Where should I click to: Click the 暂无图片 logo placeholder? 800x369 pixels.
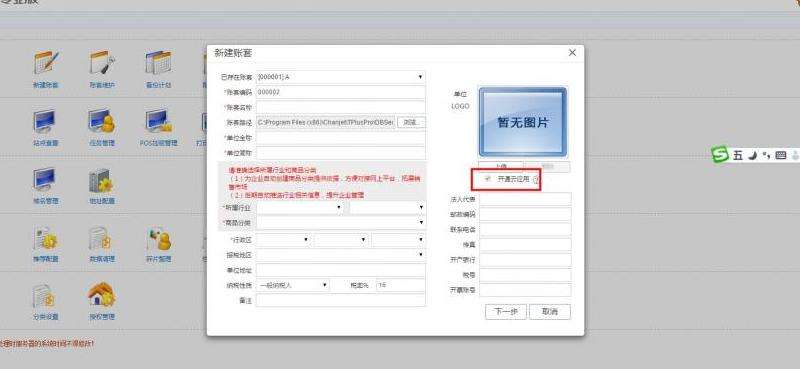522,122
